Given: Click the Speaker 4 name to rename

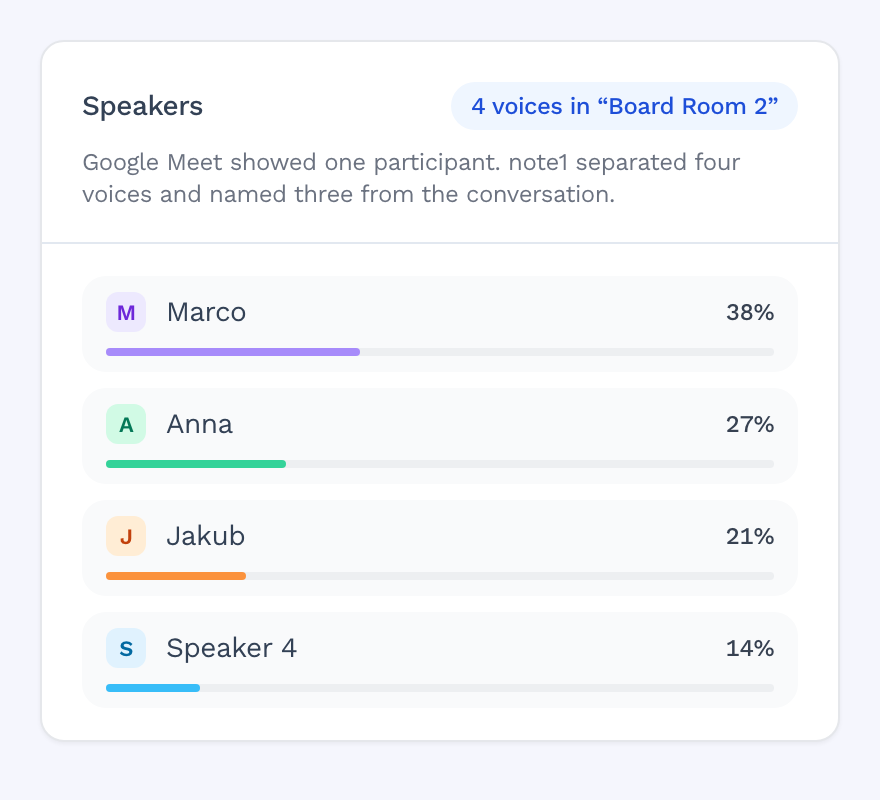Looking at the screenshot, I should pyautogui.click(x=232, y=648).
